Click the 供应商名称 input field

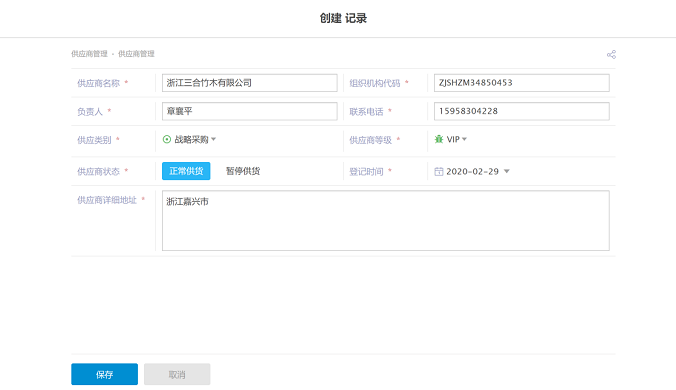point(250,83)
